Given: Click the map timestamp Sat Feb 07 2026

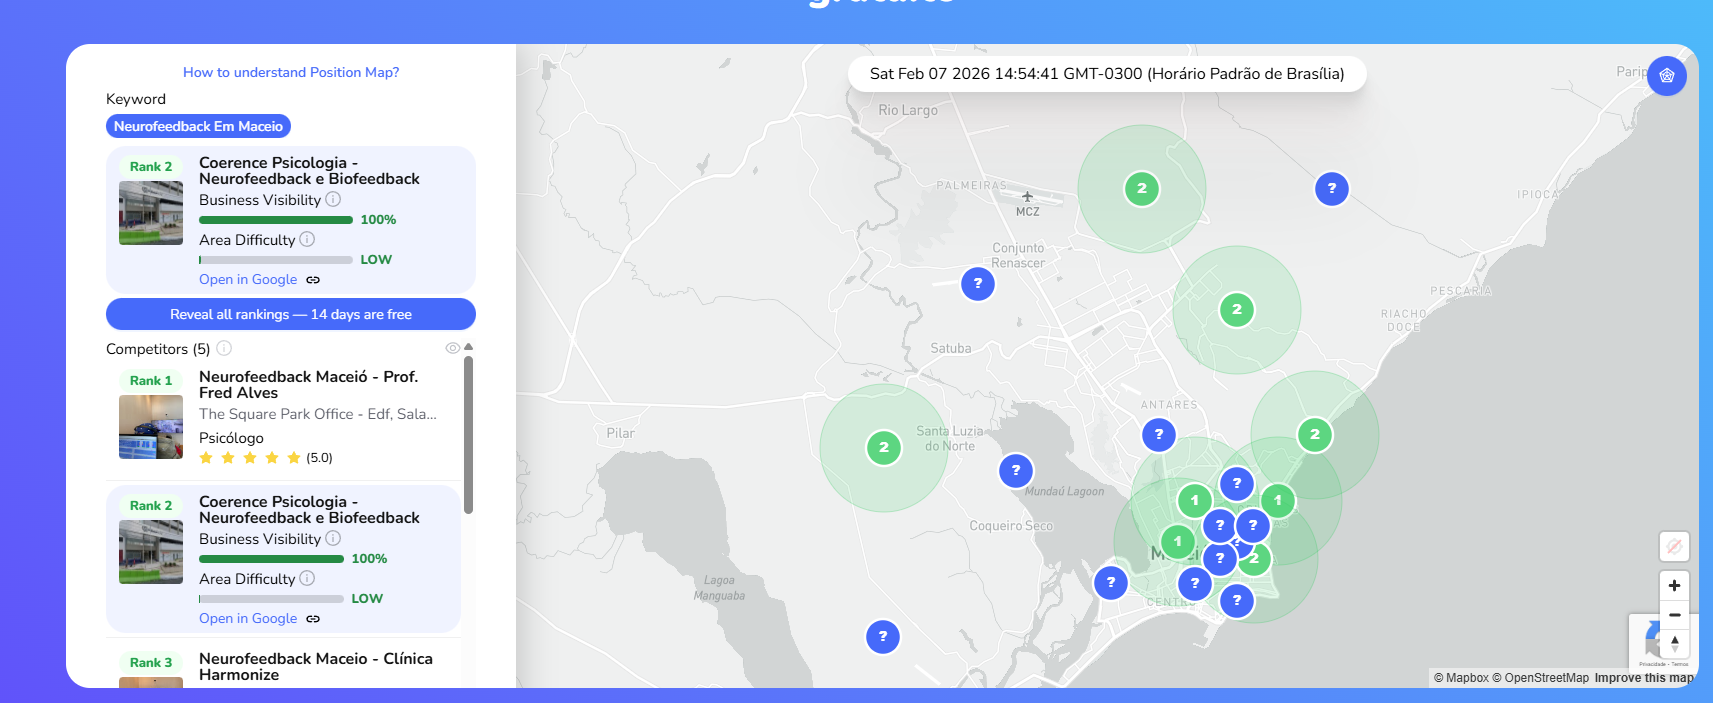Looking at the screenshot, I should click(x=1107, y=74).
